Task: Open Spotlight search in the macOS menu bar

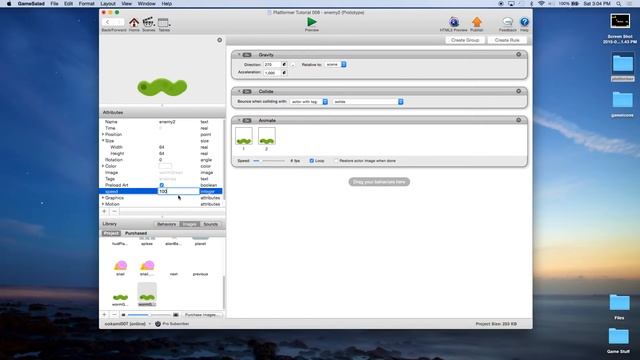Action: 618,4
